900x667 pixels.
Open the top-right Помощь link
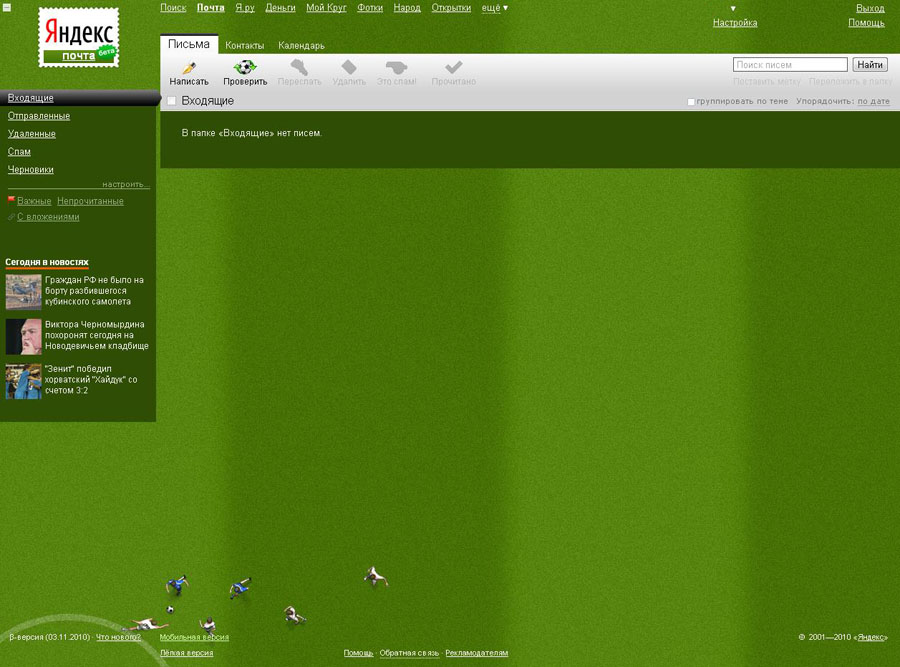[x=866, y=23]
